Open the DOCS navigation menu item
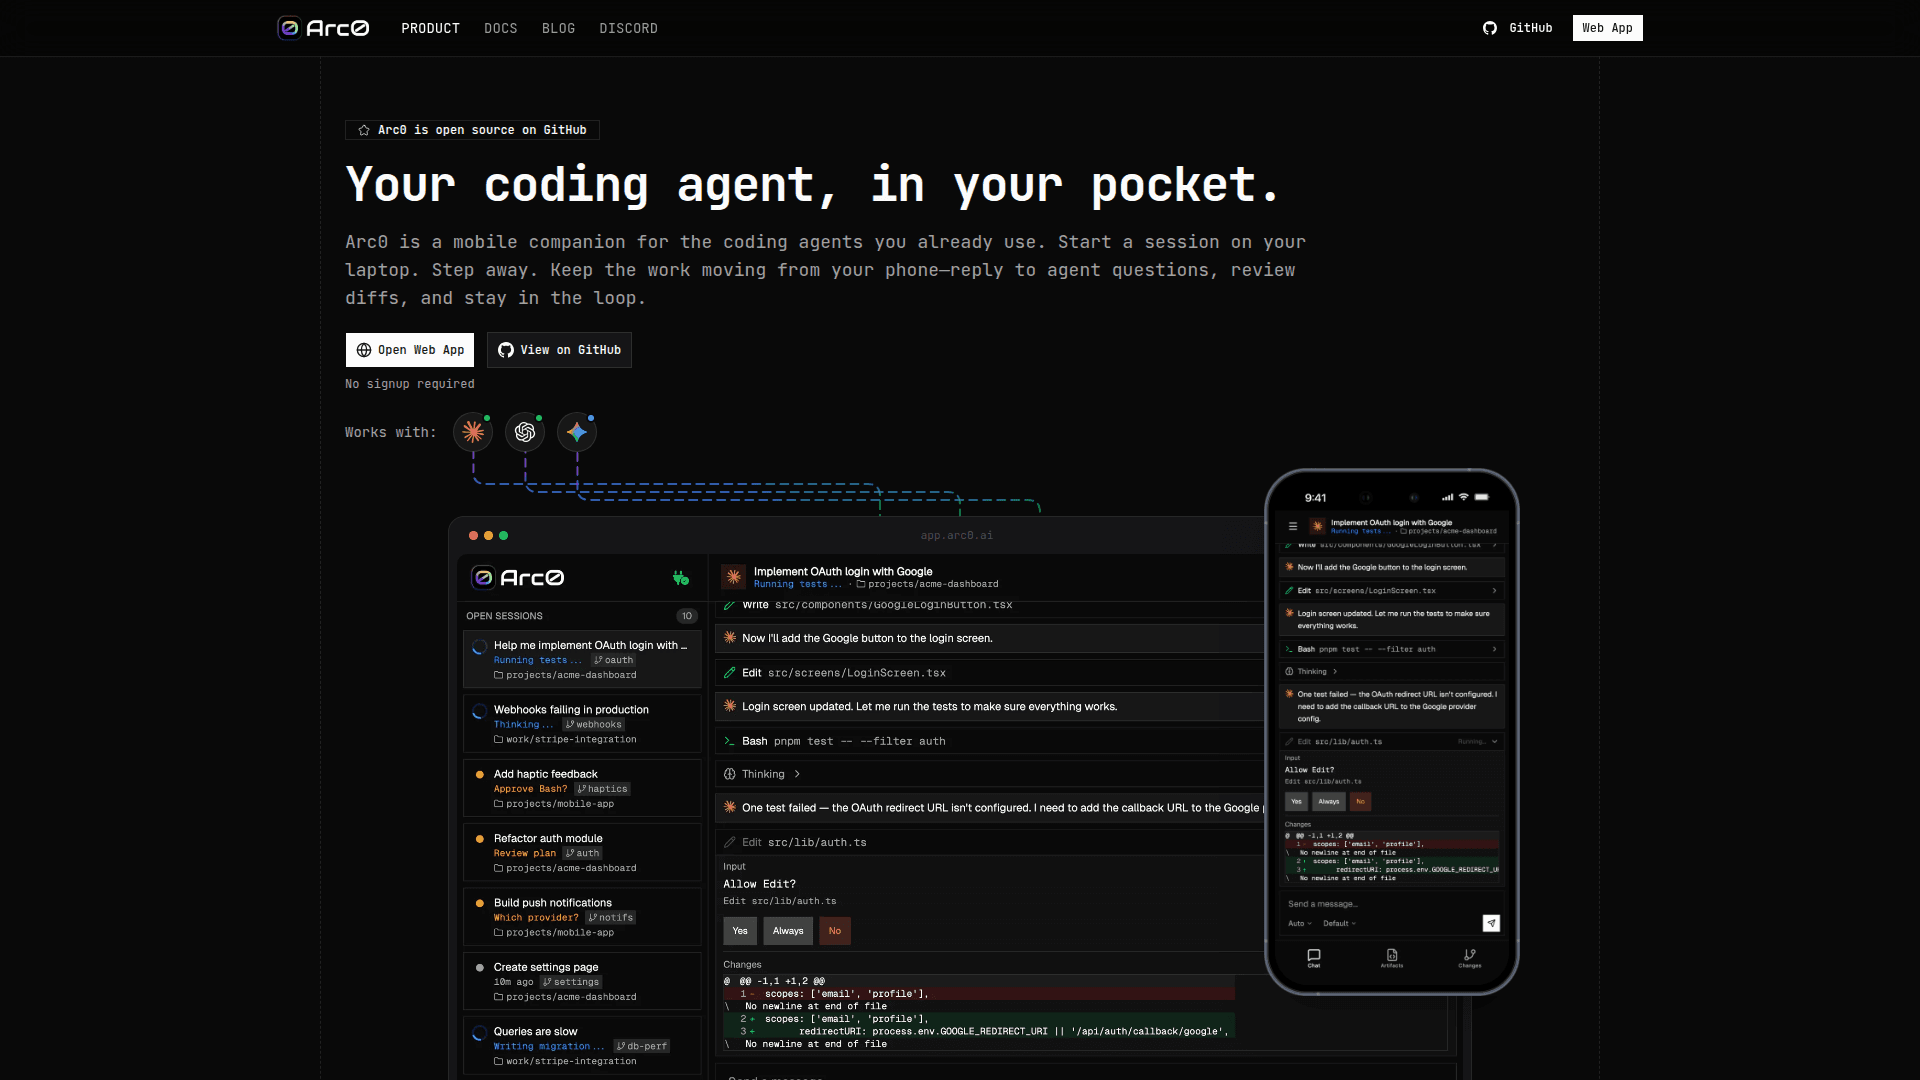 pyautogui.click(x=501, y=28)
